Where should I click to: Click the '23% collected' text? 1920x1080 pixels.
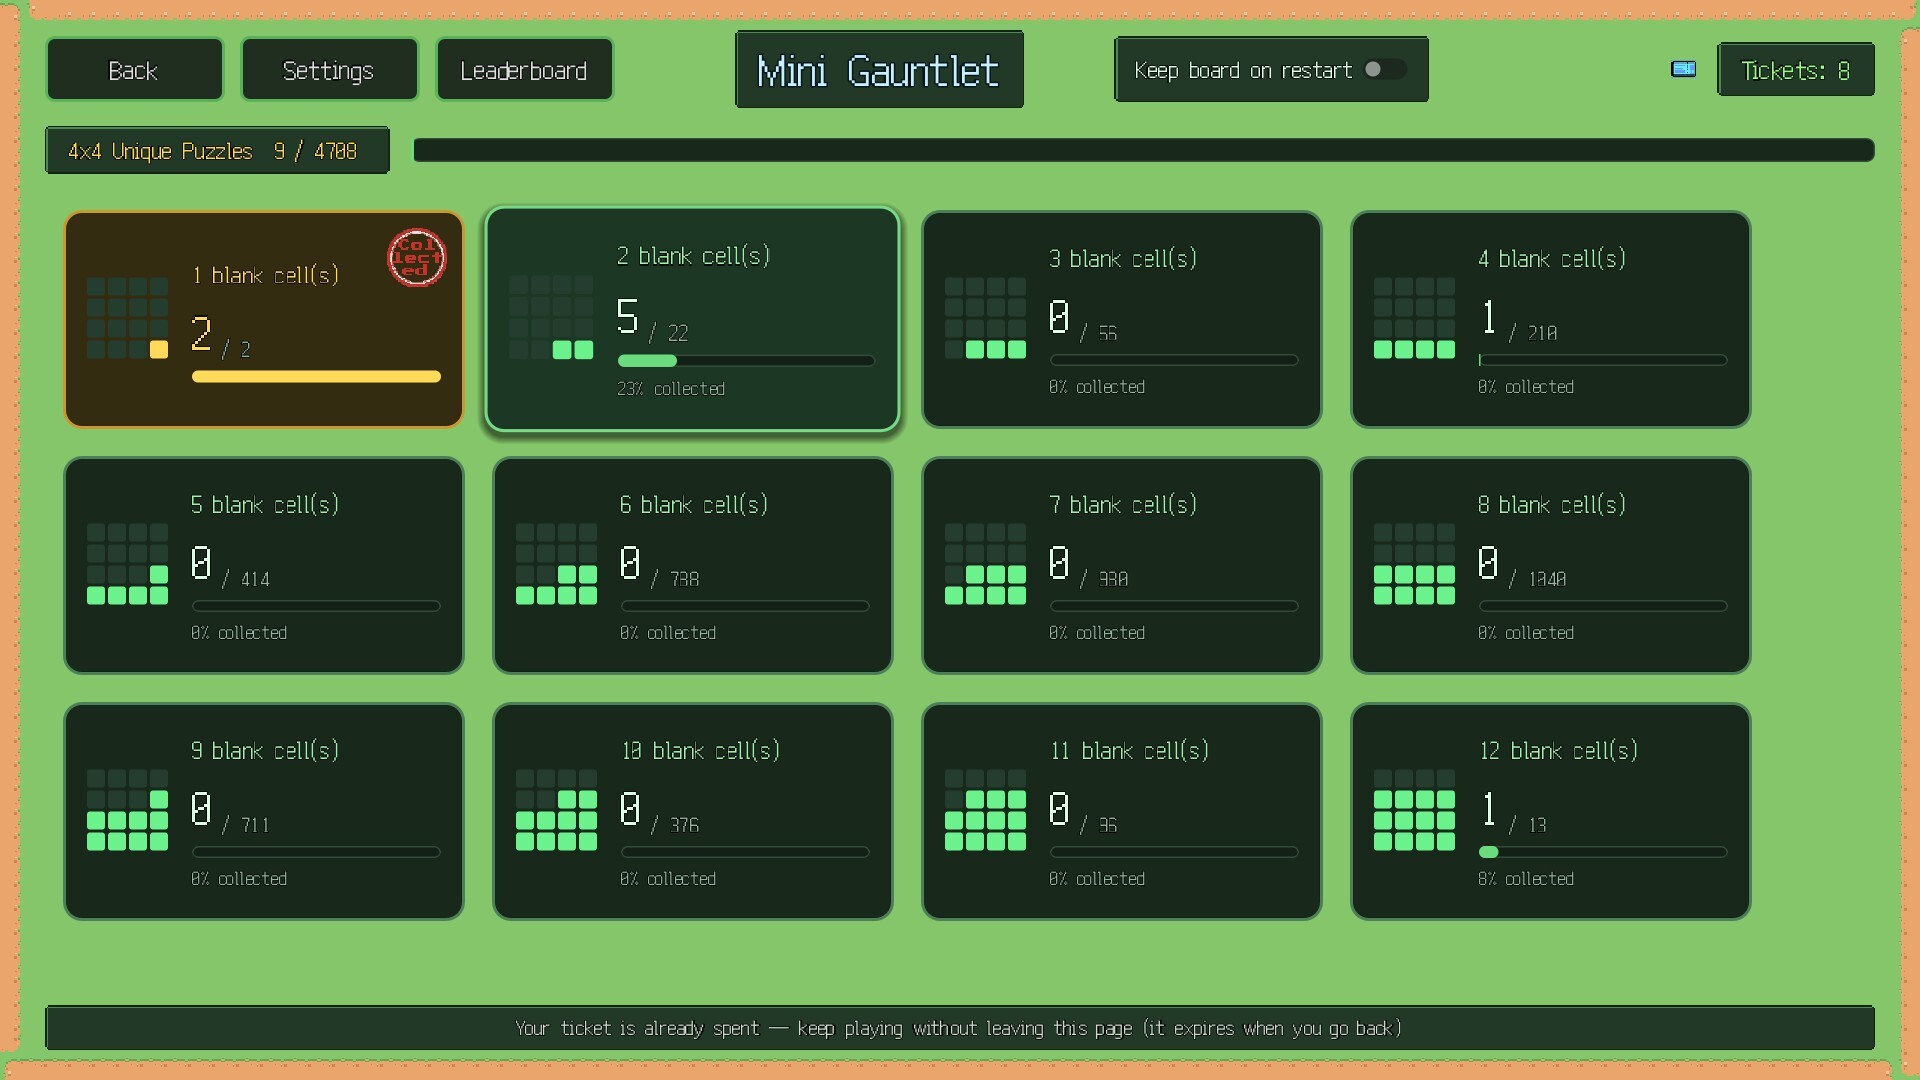click(x=671, y=389)
